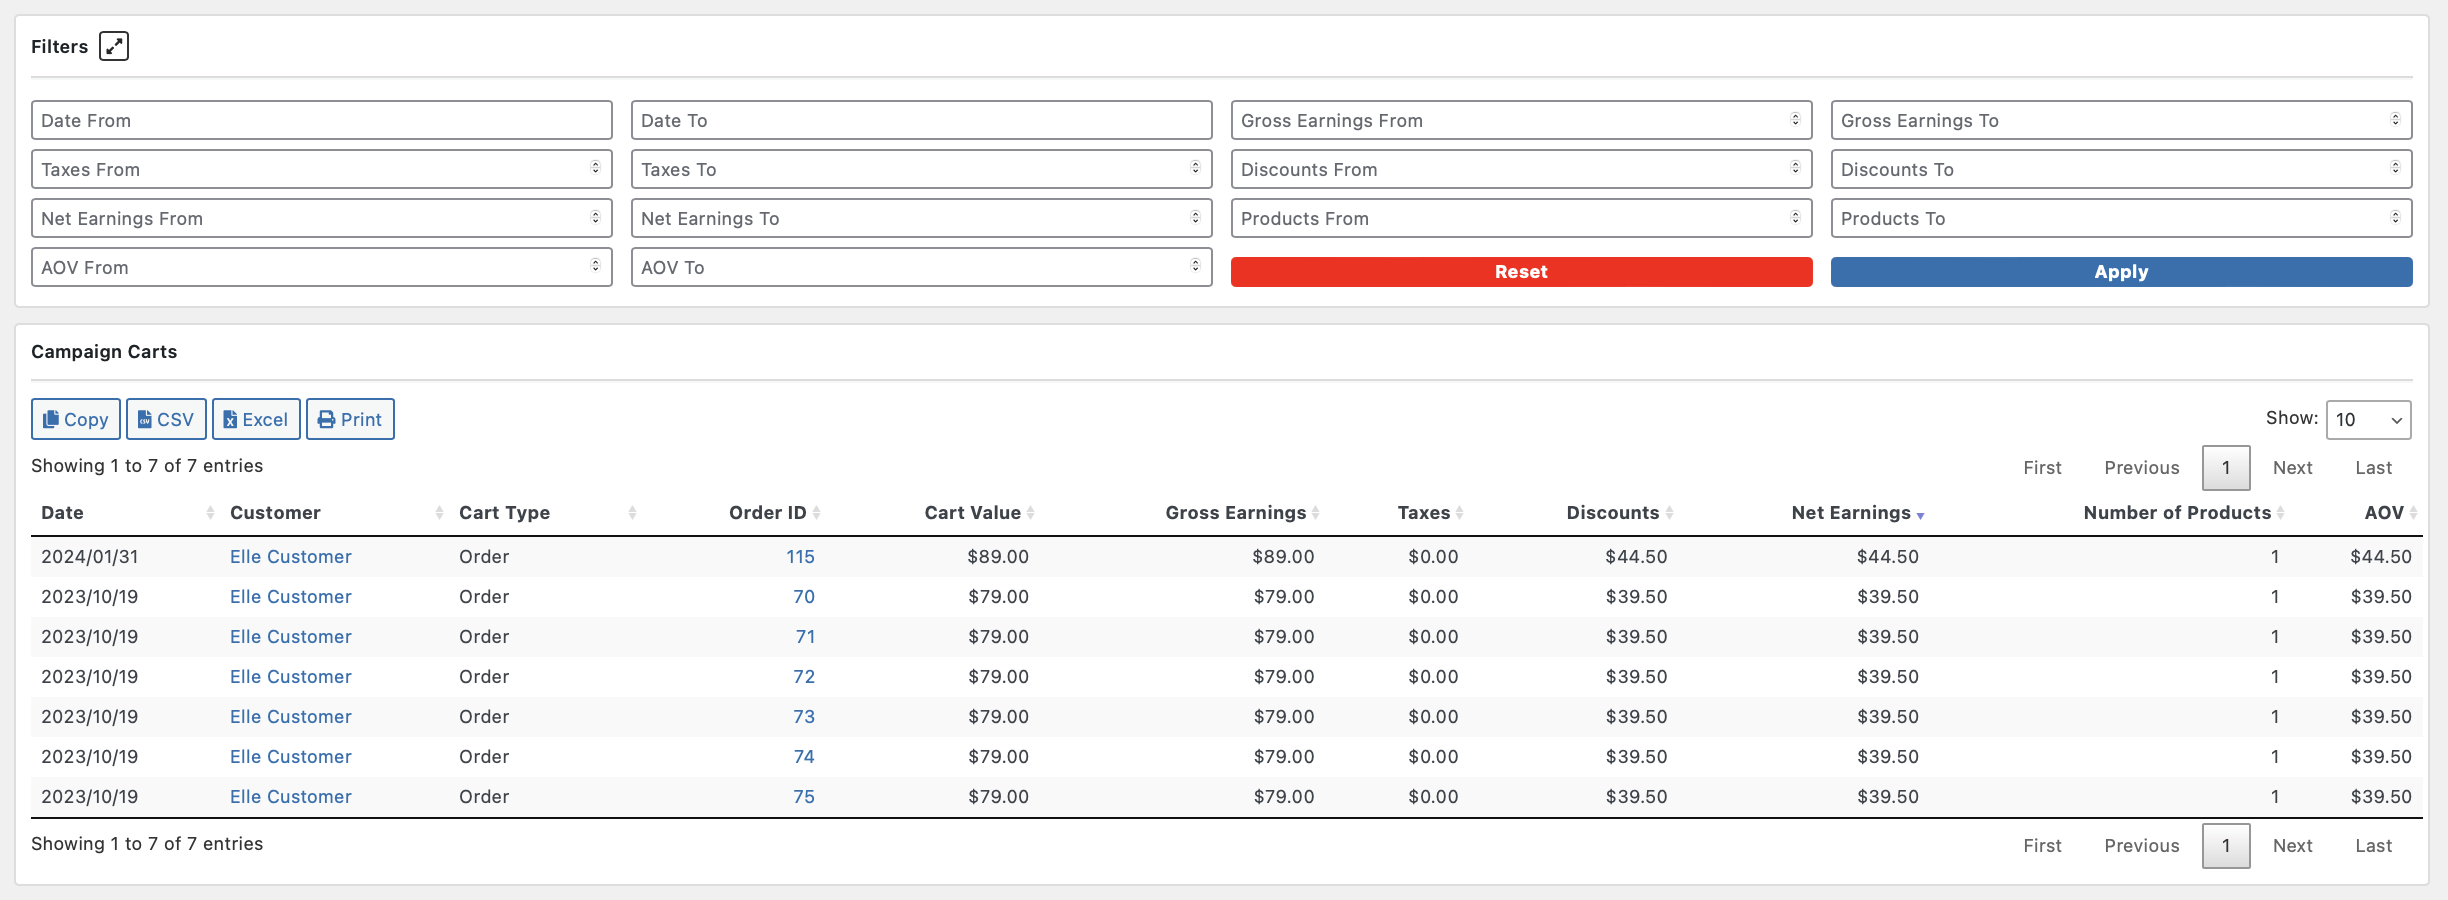Open Elle Customer in the 2024/01/31 row
Image resolution: width=2448 pixels, height=900 pixels.
(x=291, y=557)
